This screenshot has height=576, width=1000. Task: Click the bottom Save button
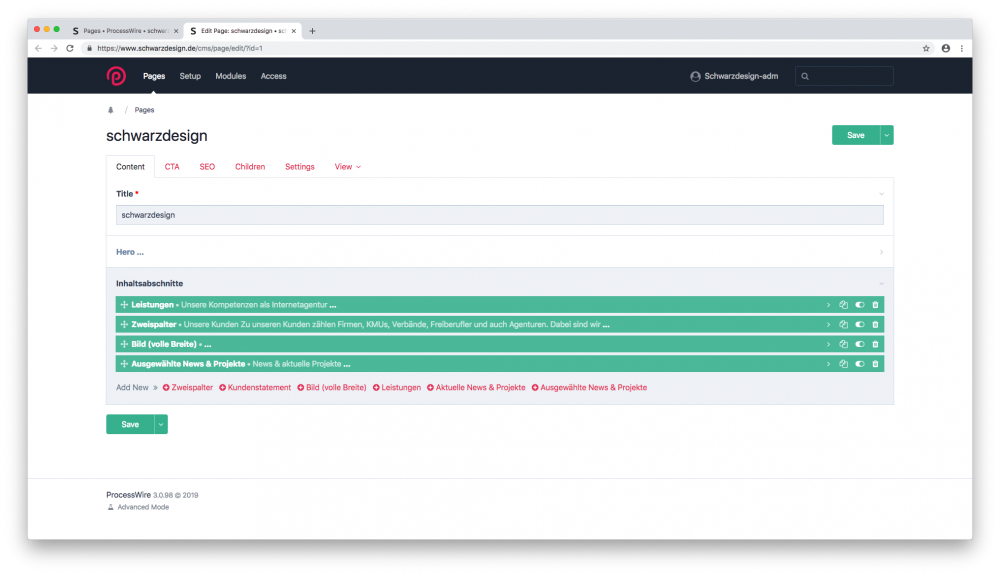[x=130, y=424]
